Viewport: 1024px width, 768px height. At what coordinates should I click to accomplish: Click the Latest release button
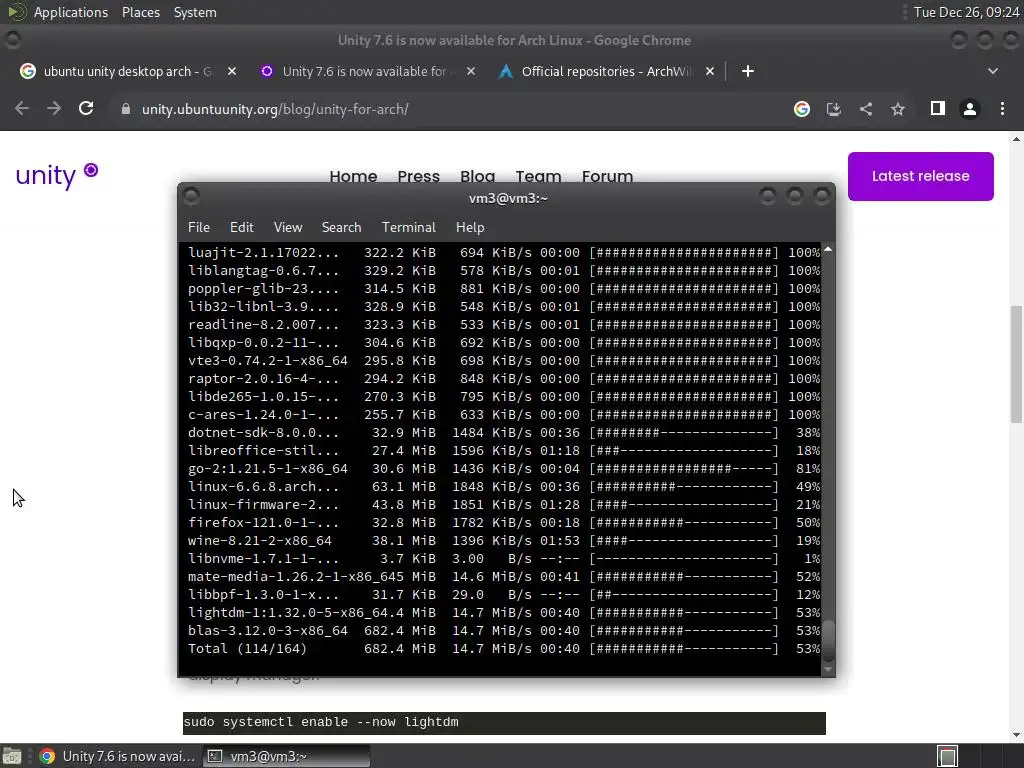(x=920, y=176)
